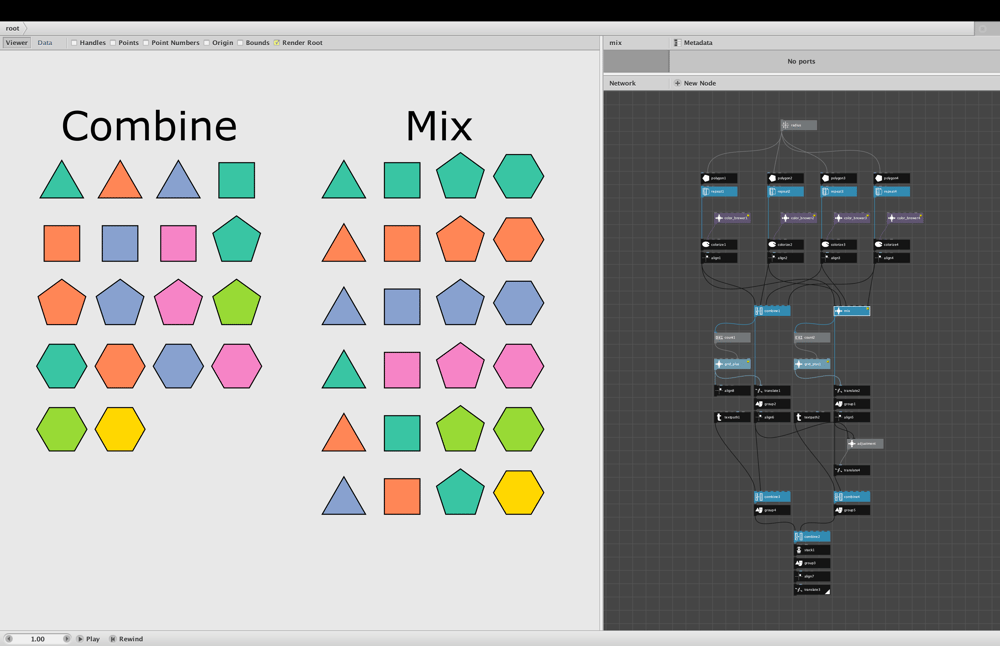Screen dimensions: 1000x646
Task: Select the adjustment node
Action: click(865, 443)
